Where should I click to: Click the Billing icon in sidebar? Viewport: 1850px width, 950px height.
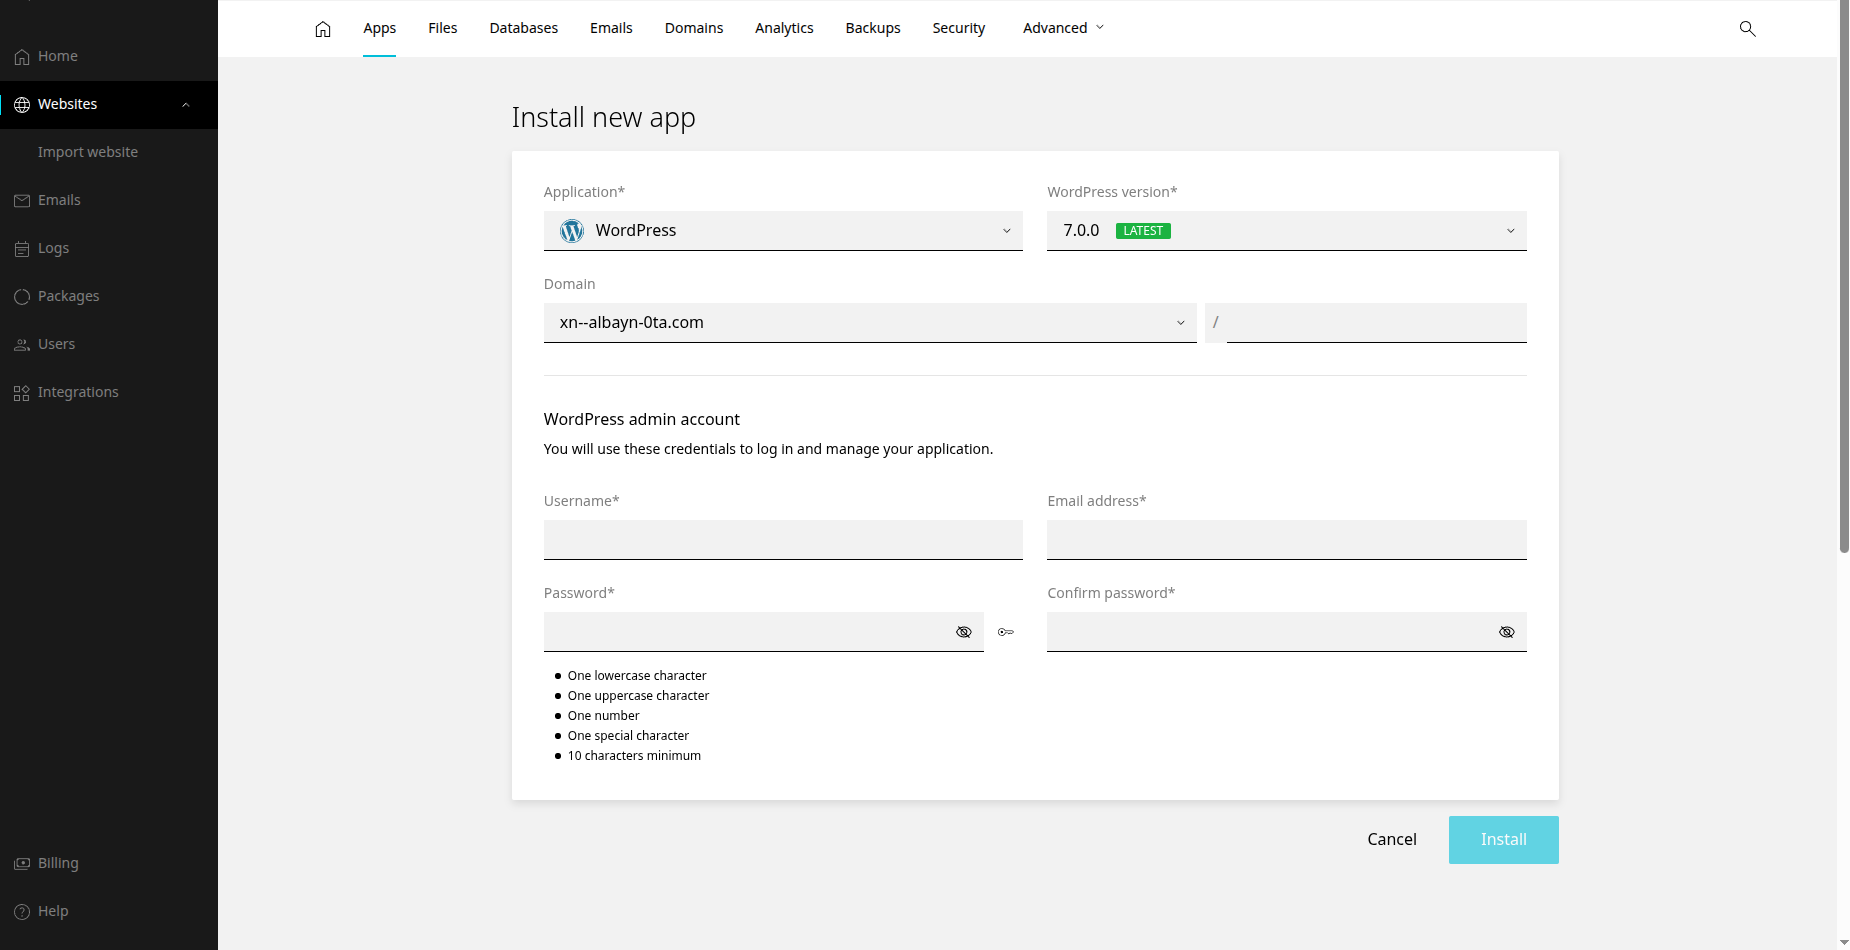22,864
